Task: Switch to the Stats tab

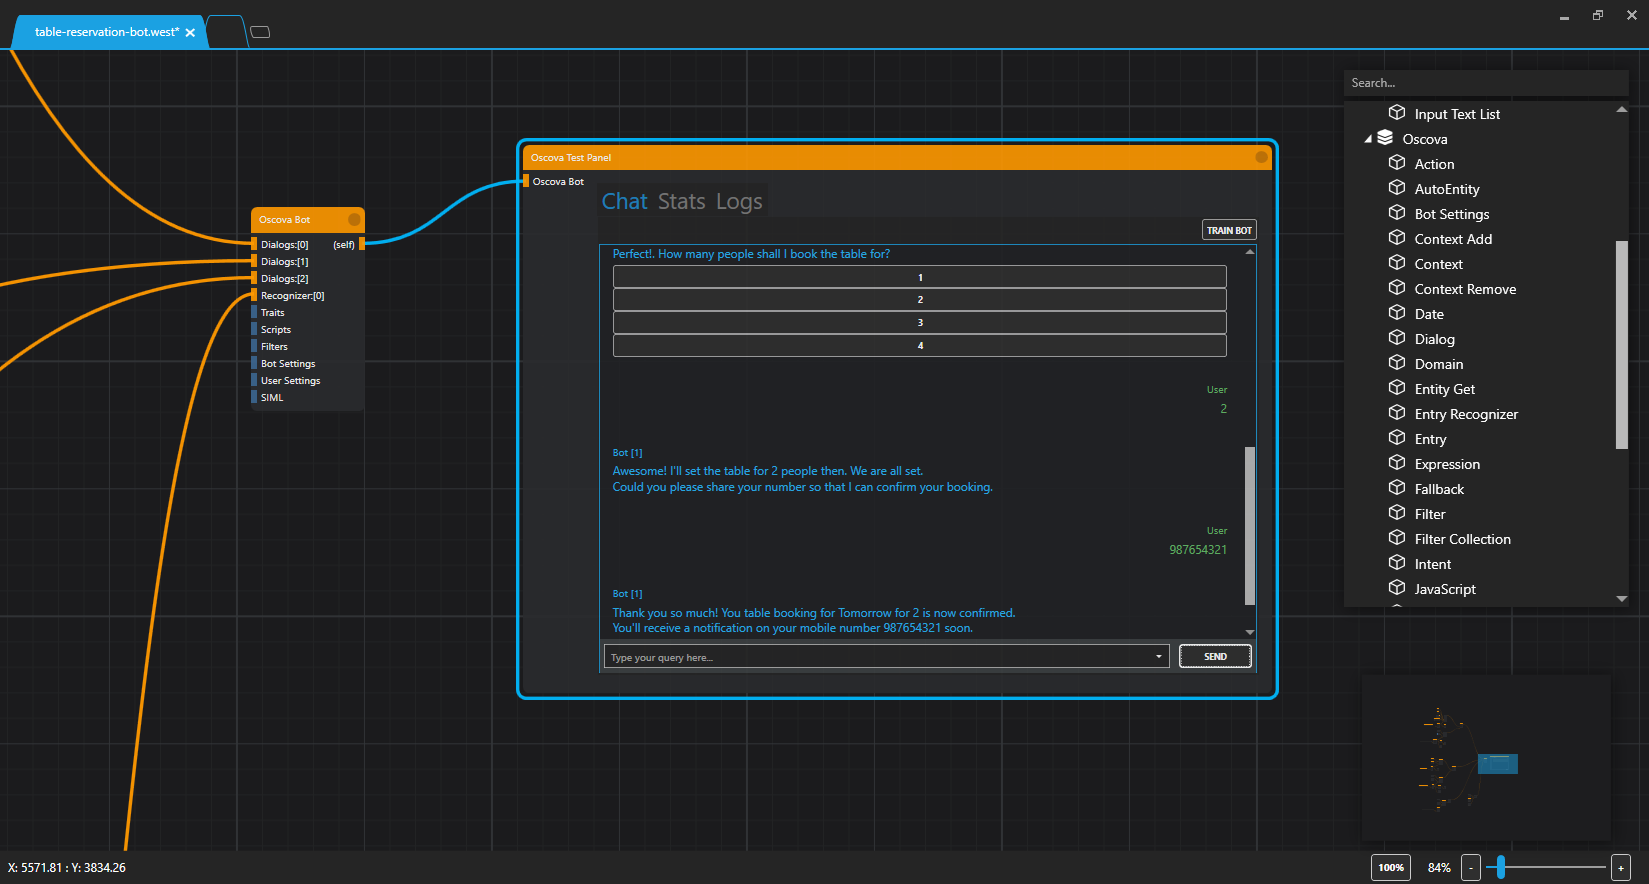Action: pyautogui.click(x=682, y=201)
